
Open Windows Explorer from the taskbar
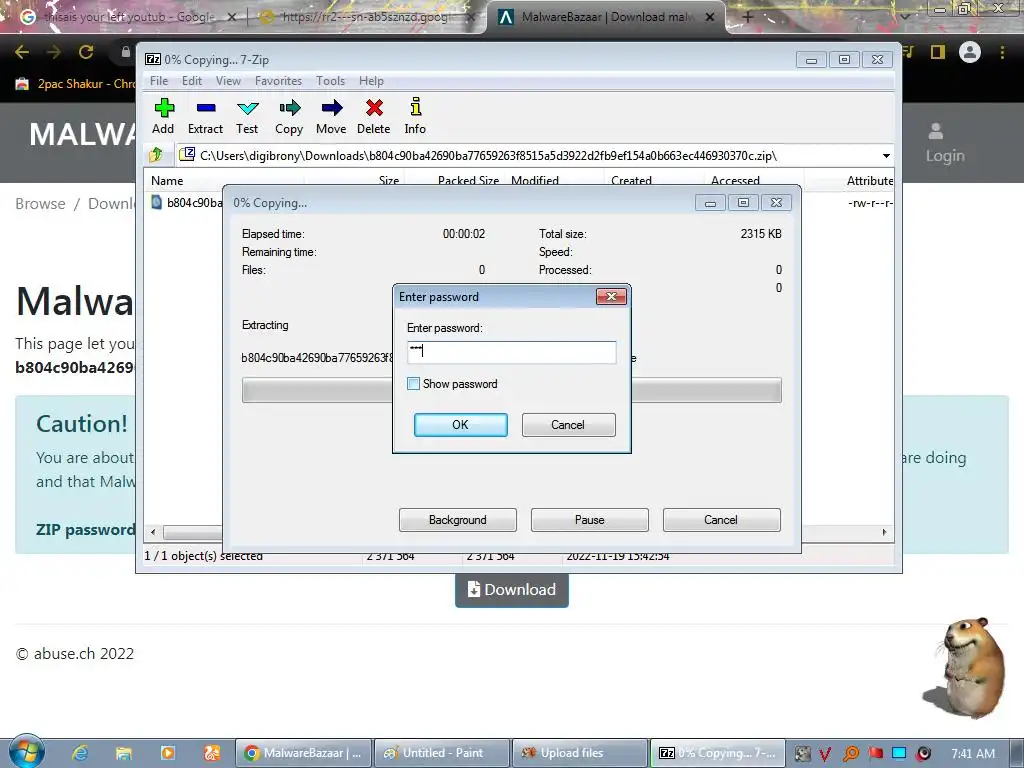pyautogui.click(x=123, y=753)
